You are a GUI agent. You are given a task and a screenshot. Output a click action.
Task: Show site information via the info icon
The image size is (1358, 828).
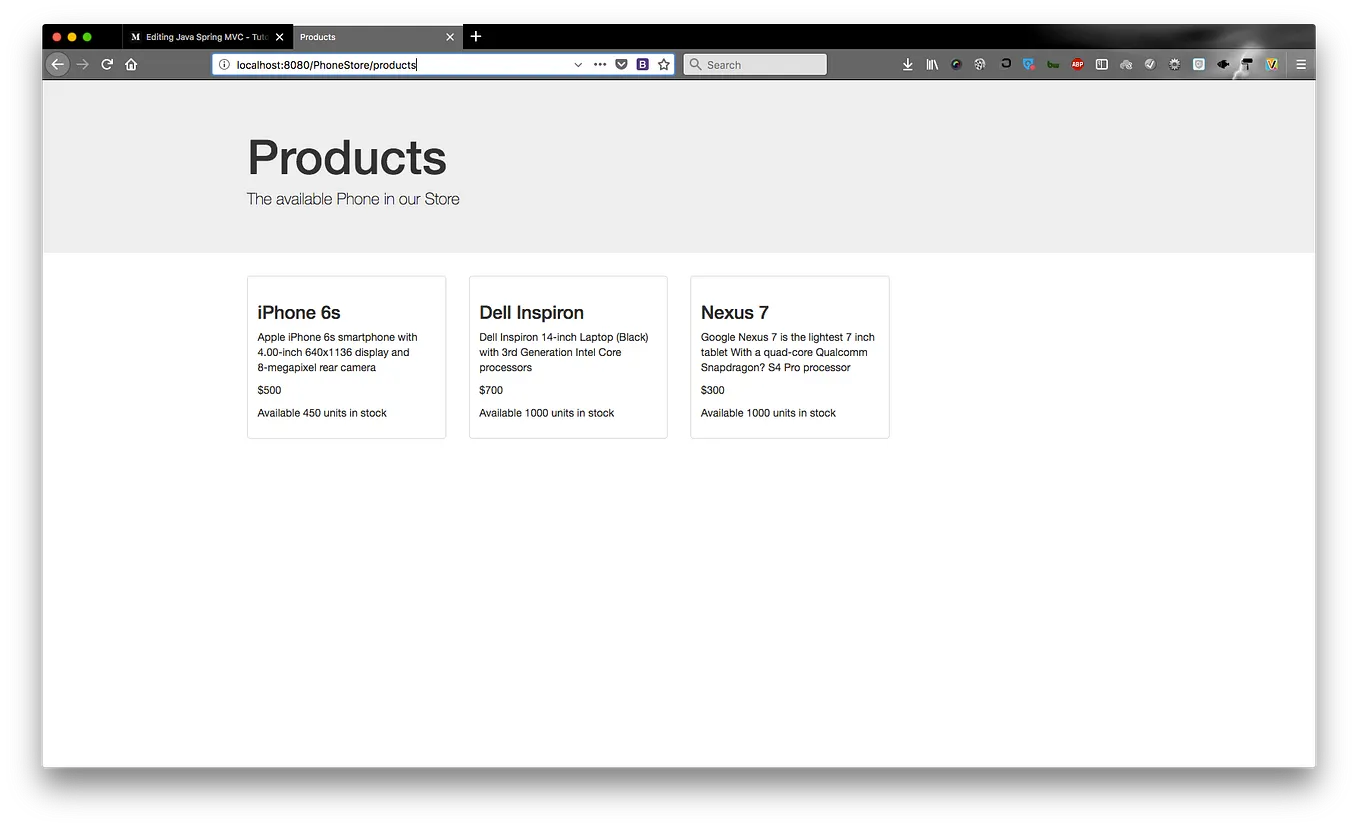pos(224,64)
